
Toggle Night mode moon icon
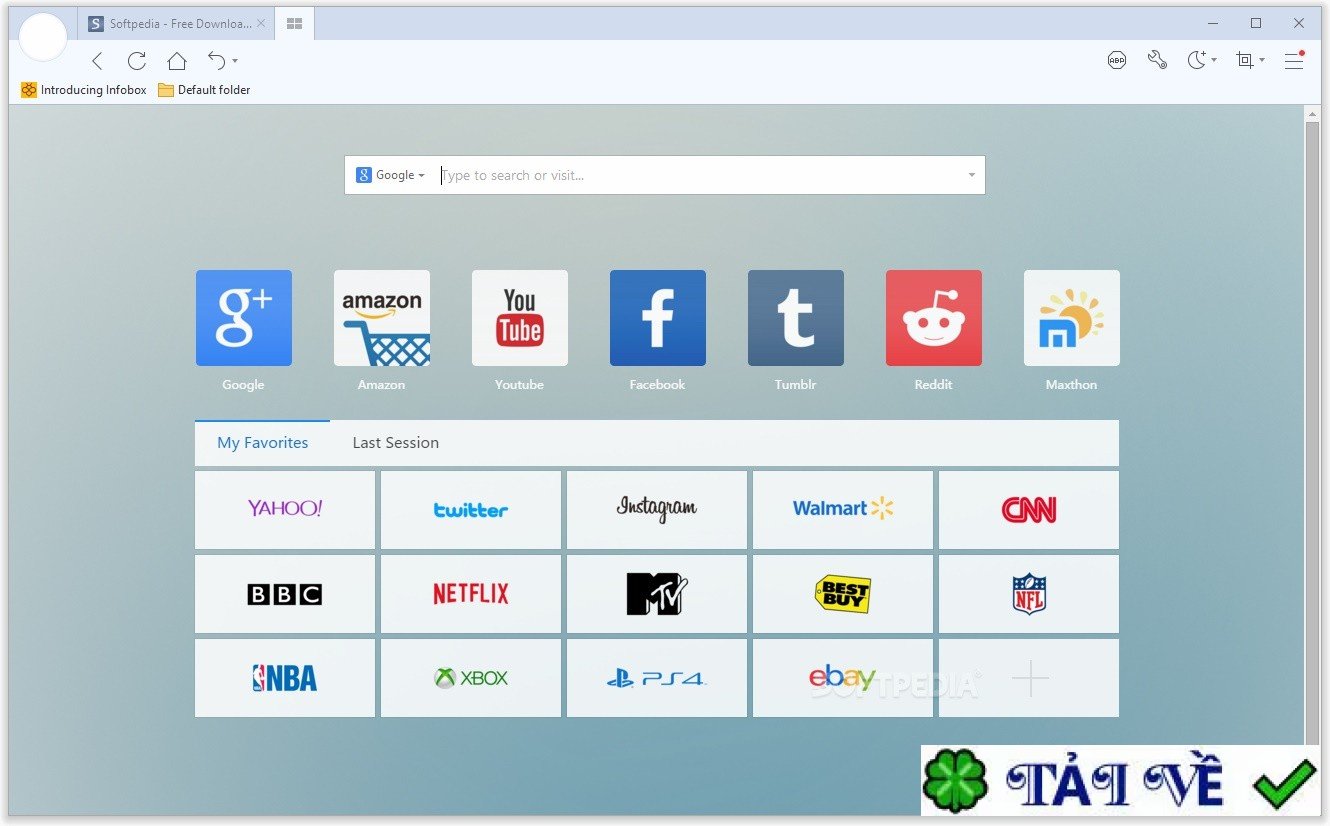tap(1196, 61)
